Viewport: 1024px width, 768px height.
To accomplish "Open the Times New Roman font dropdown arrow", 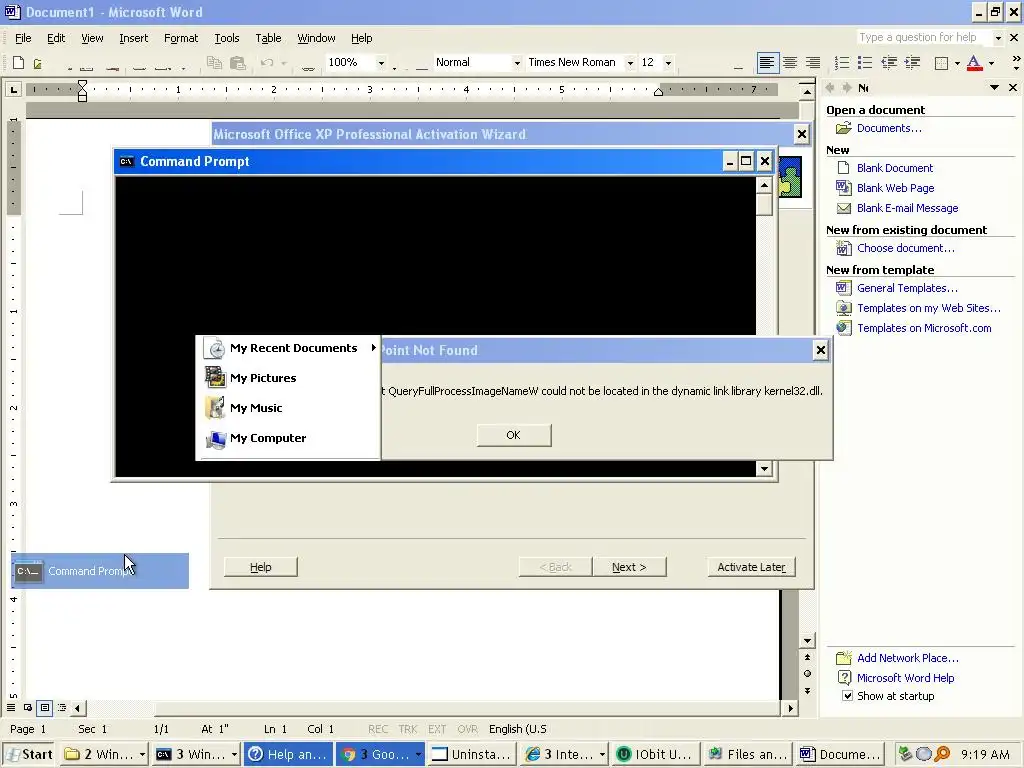I will 630,63.
